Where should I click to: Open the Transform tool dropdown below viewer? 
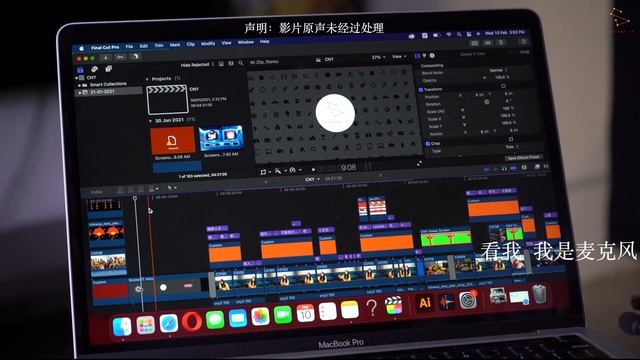pos(265,172)
